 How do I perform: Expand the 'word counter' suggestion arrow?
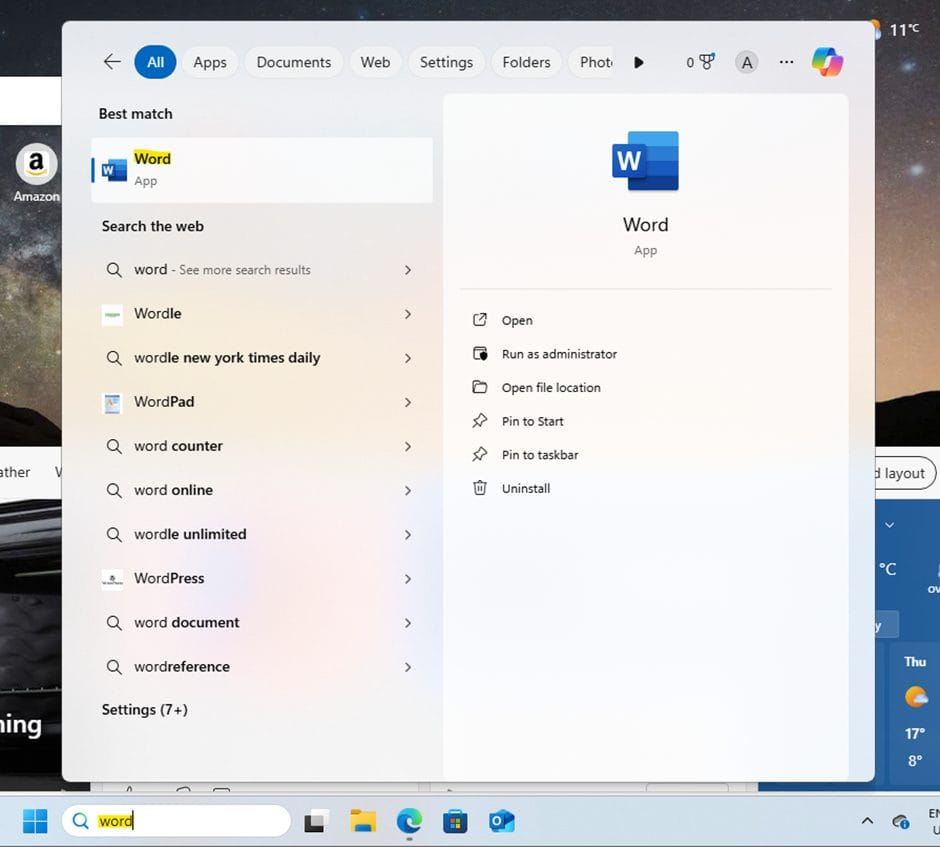click(408, 446)
